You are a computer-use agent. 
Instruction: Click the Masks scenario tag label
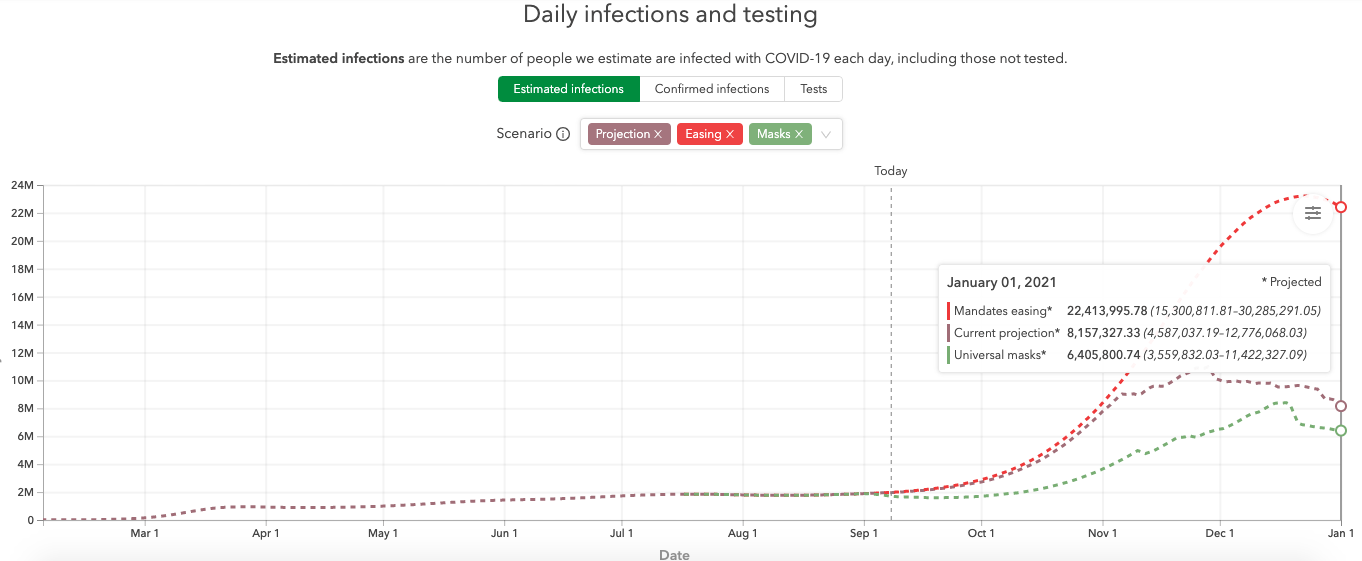773,134
